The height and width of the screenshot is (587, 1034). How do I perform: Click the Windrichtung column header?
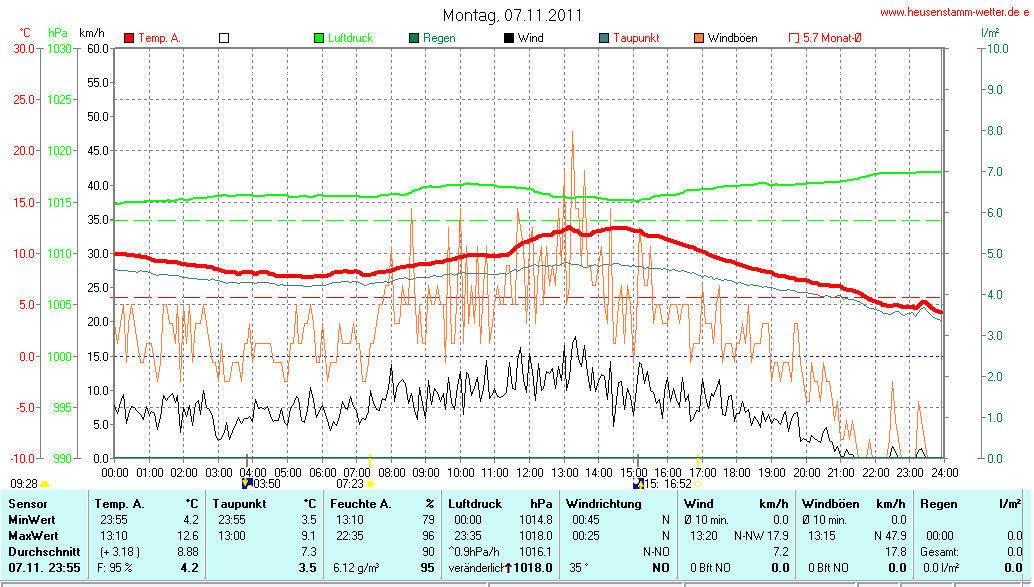click(603, 503)
